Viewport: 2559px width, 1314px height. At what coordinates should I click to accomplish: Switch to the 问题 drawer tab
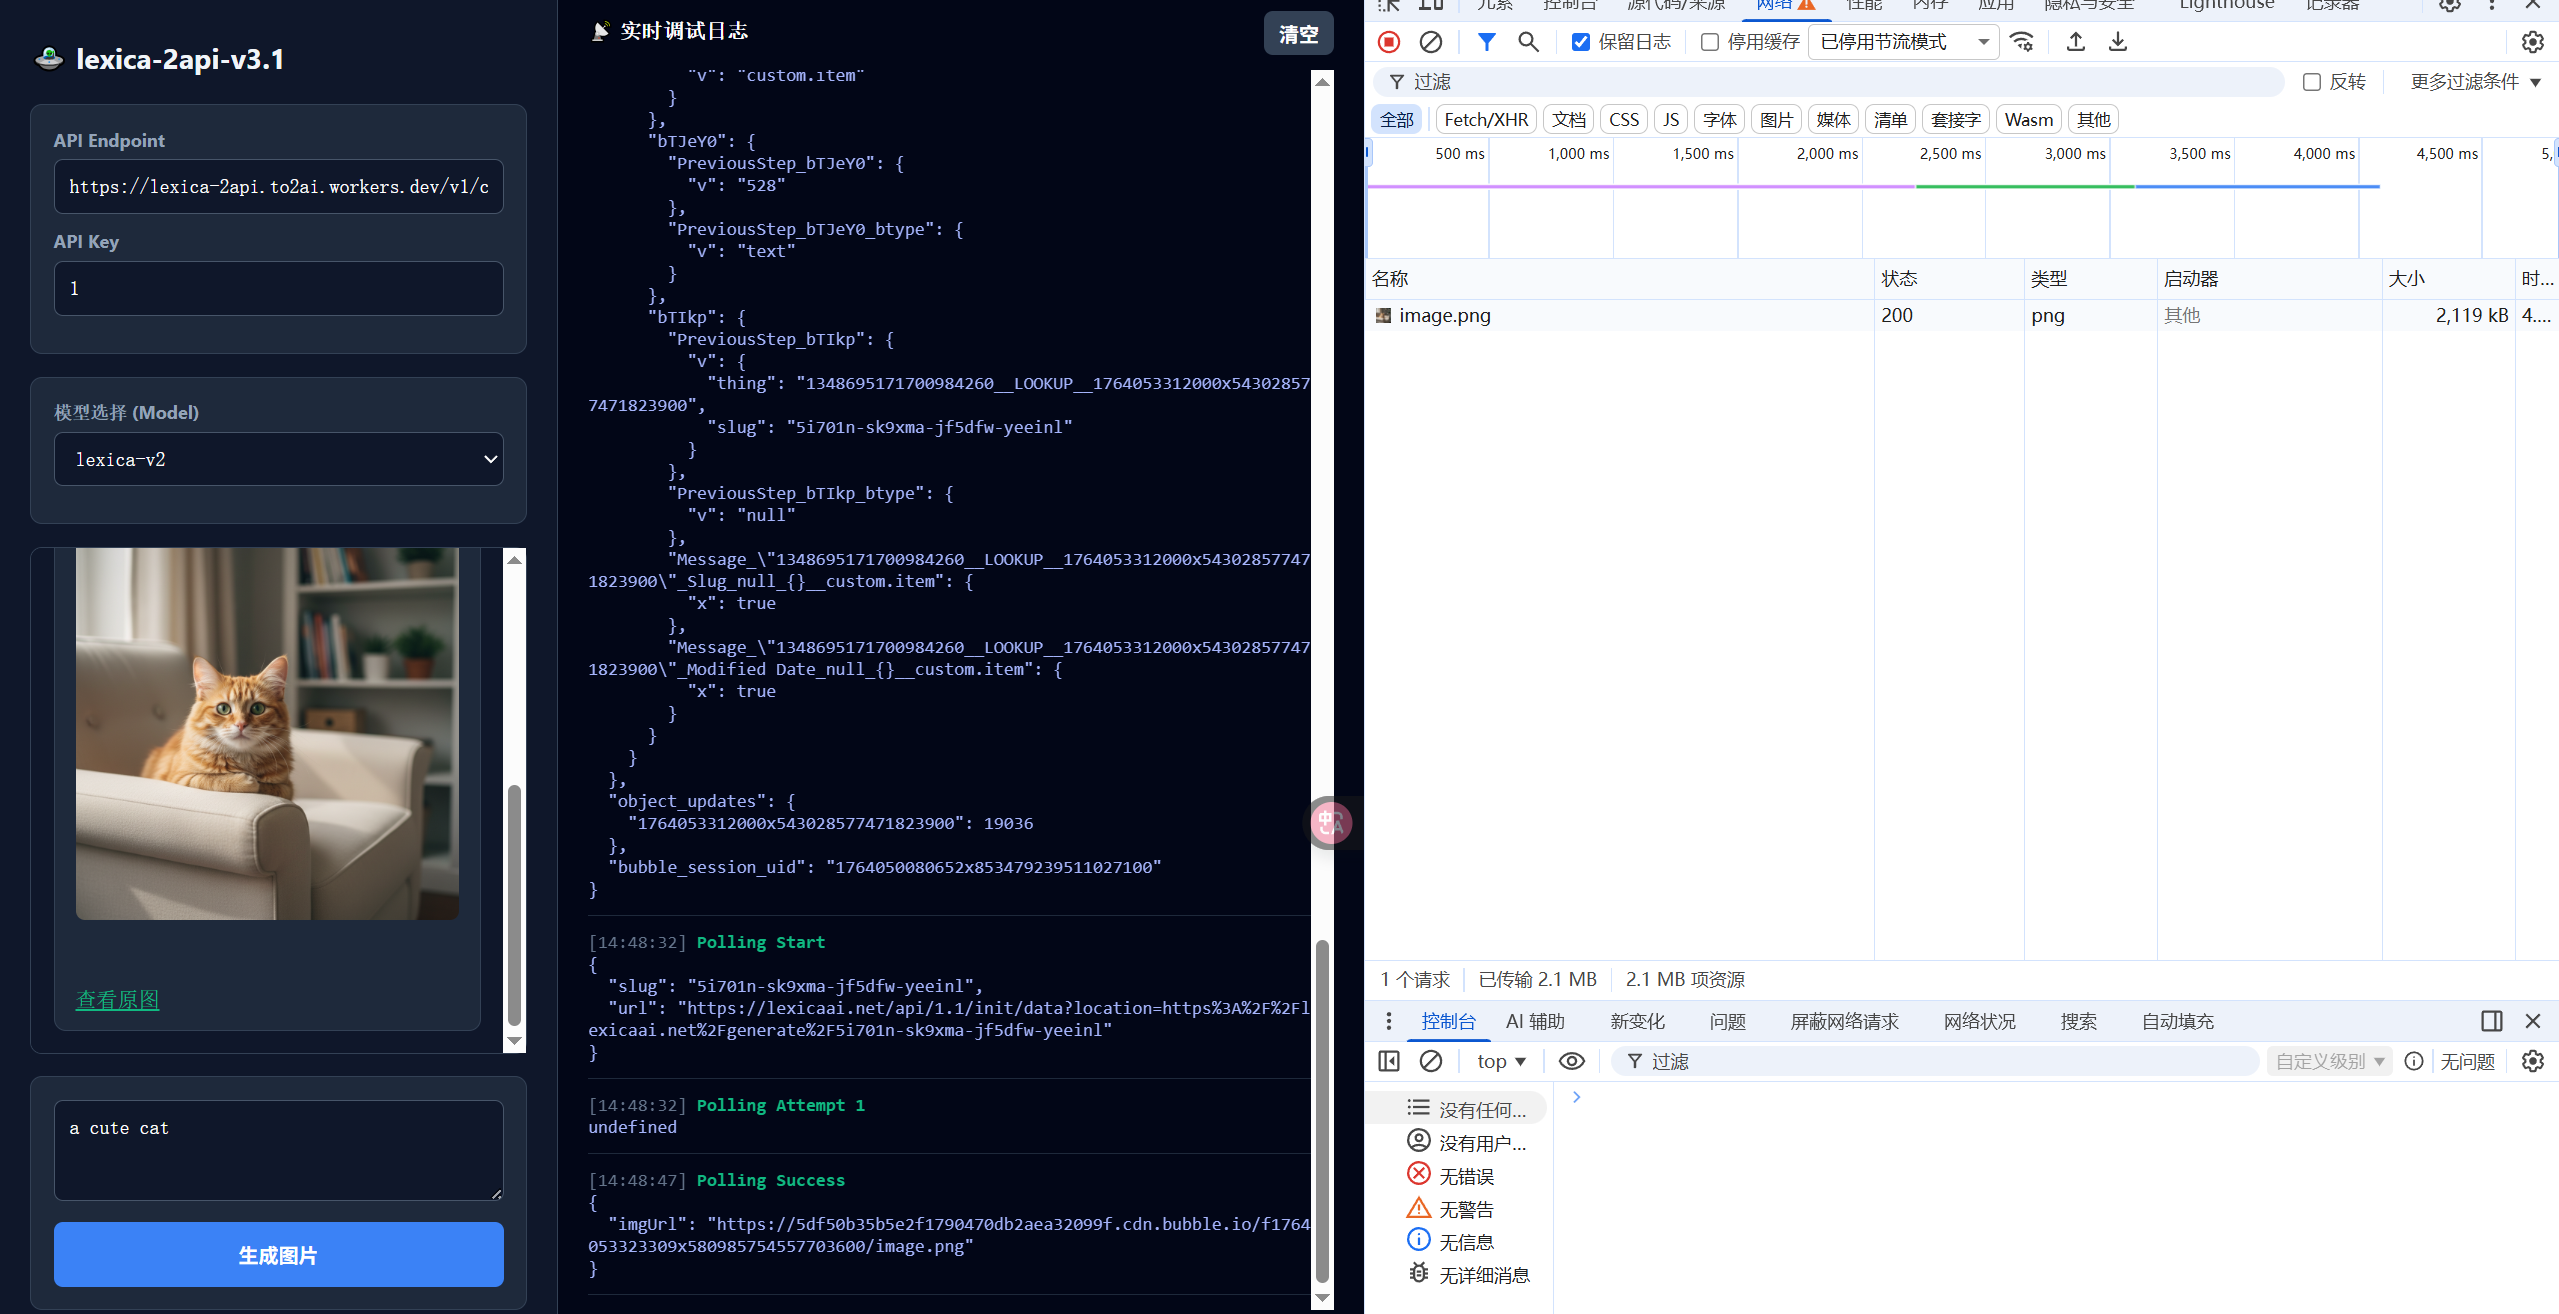pyautogui.click(x=1727, y=1021)
